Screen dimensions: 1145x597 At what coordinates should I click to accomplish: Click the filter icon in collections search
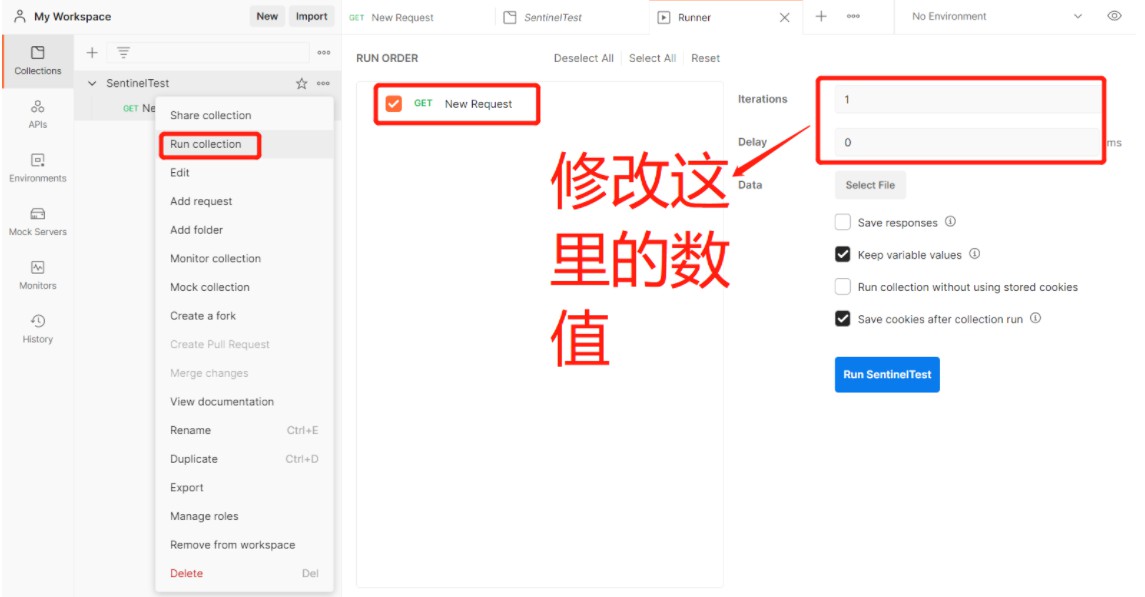123,53
